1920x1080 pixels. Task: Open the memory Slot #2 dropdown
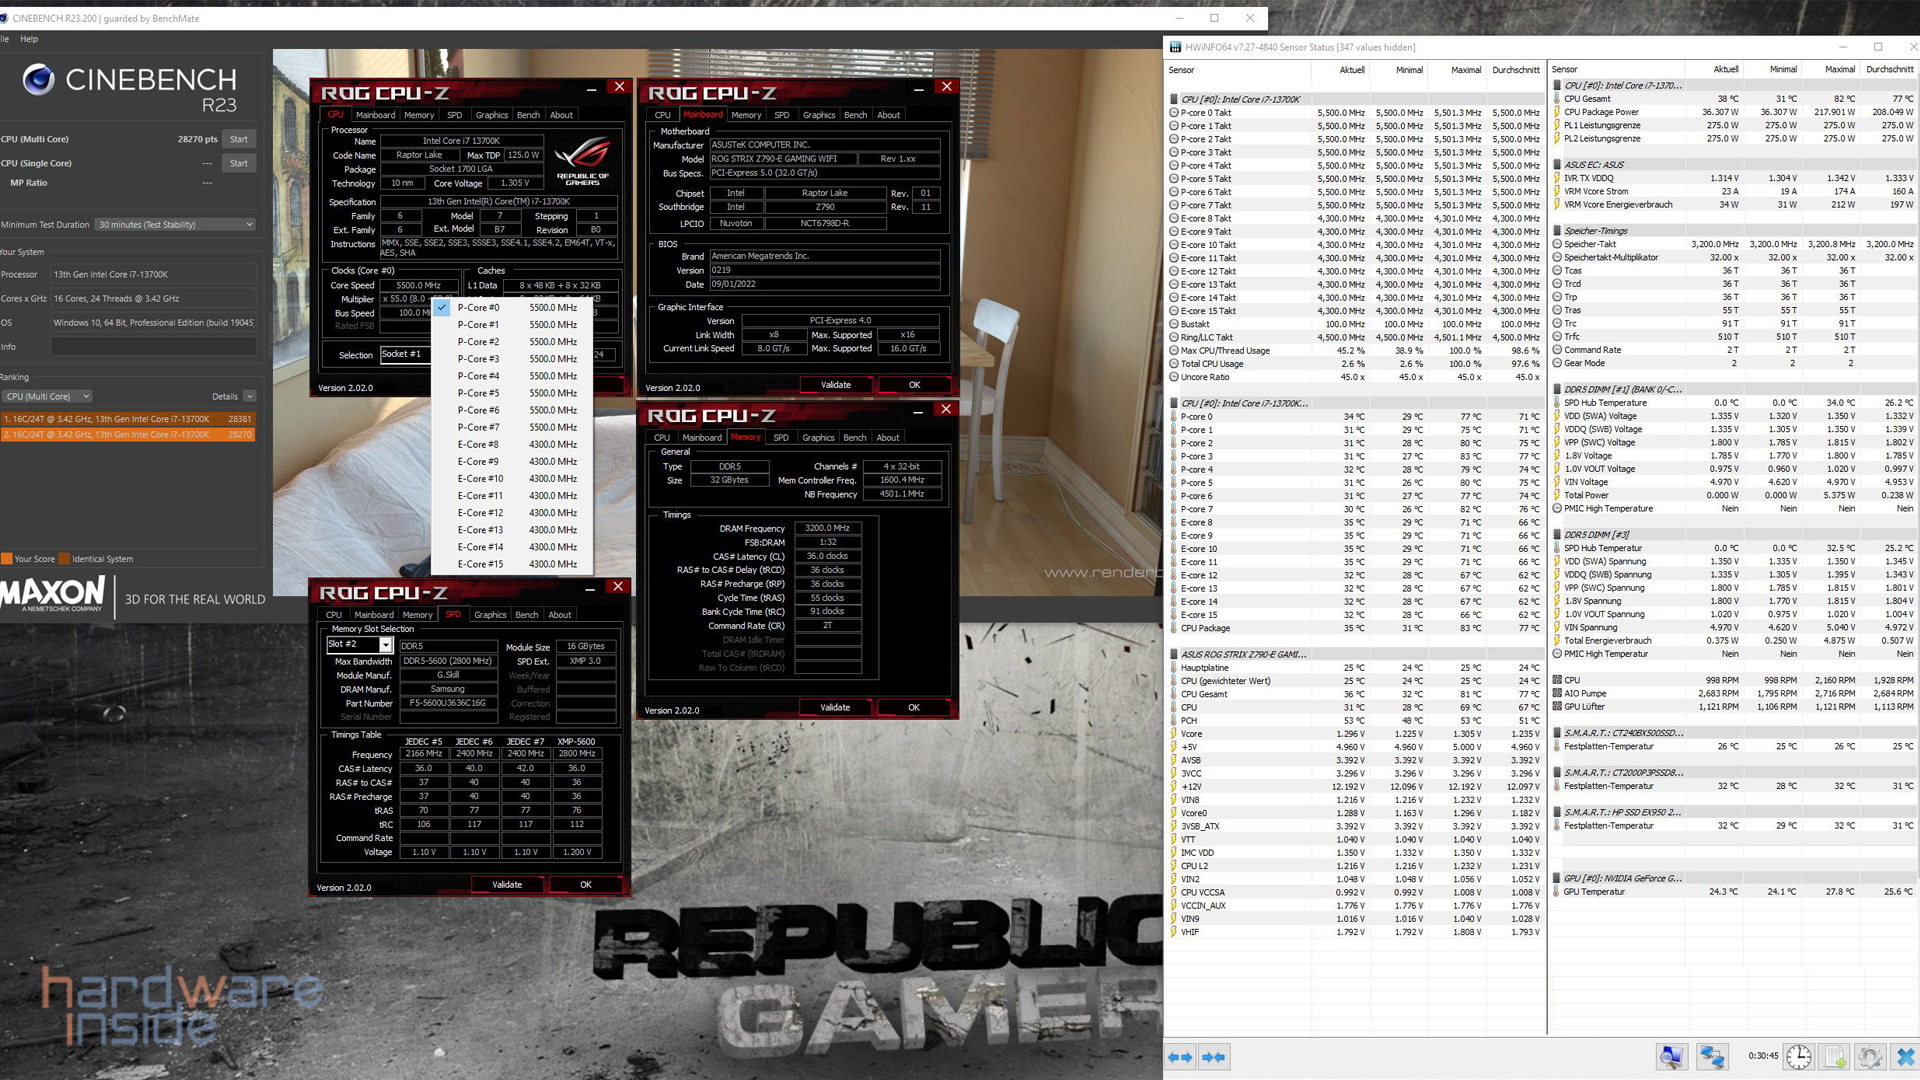360,645
